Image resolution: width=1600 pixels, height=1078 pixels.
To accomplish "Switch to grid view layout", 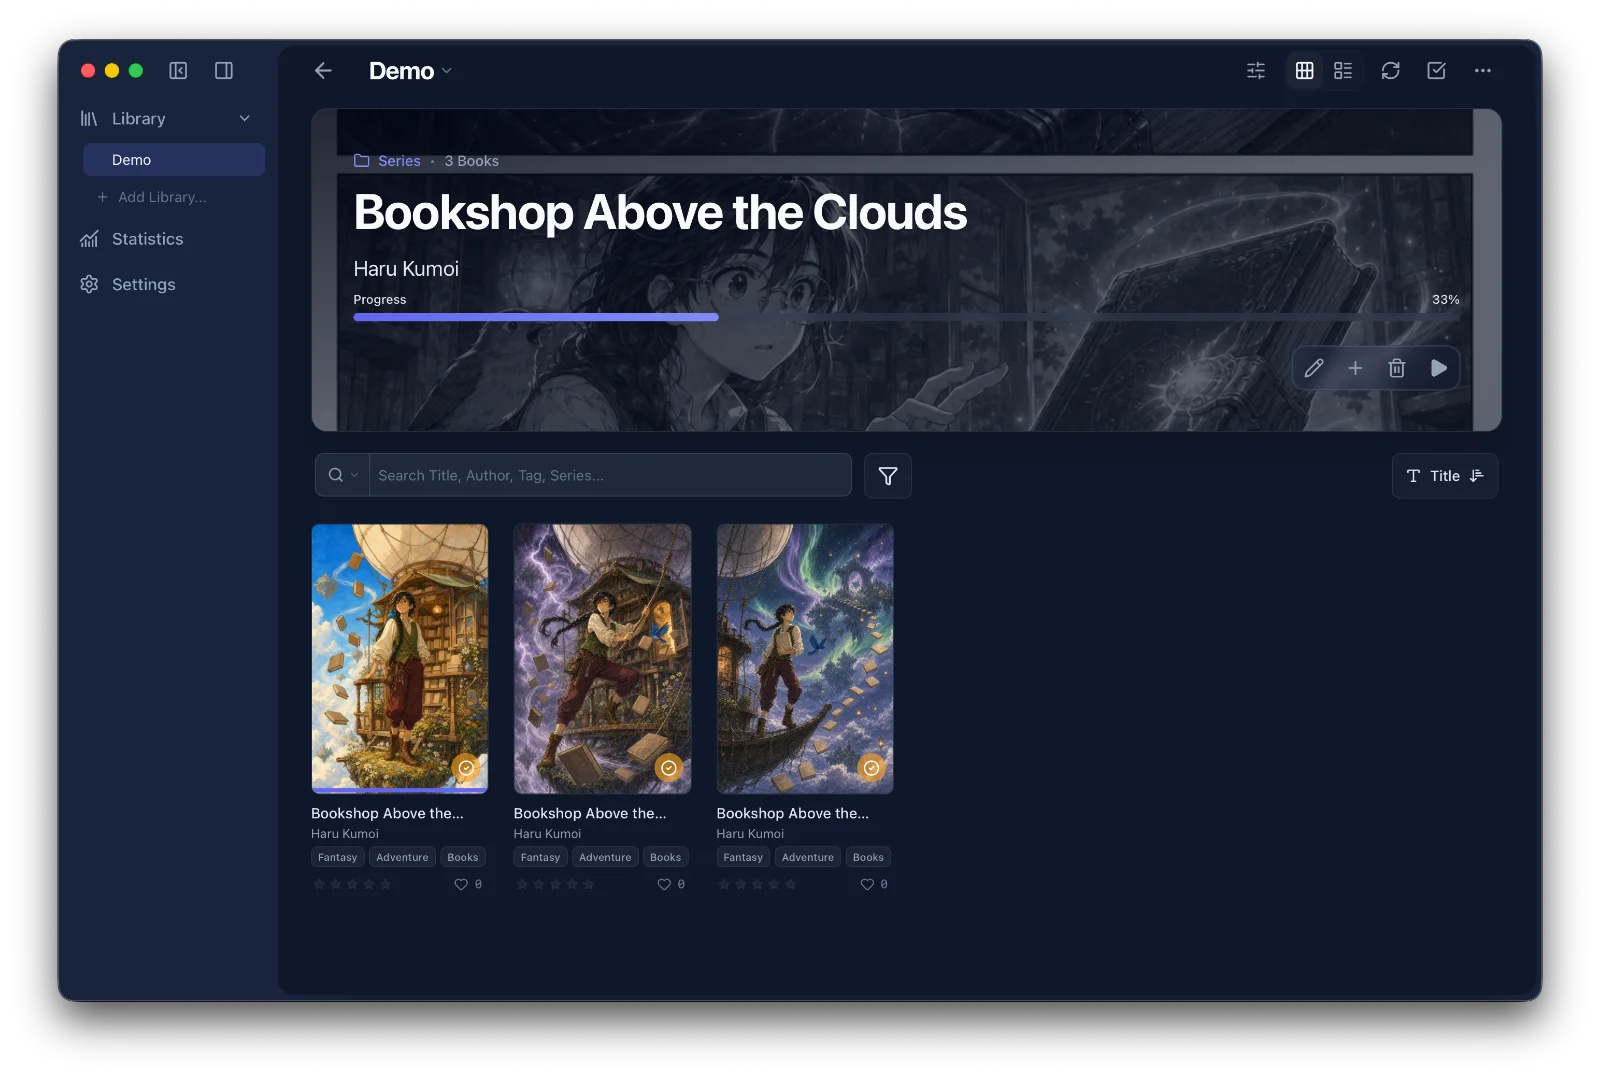I will point(1304,70).
